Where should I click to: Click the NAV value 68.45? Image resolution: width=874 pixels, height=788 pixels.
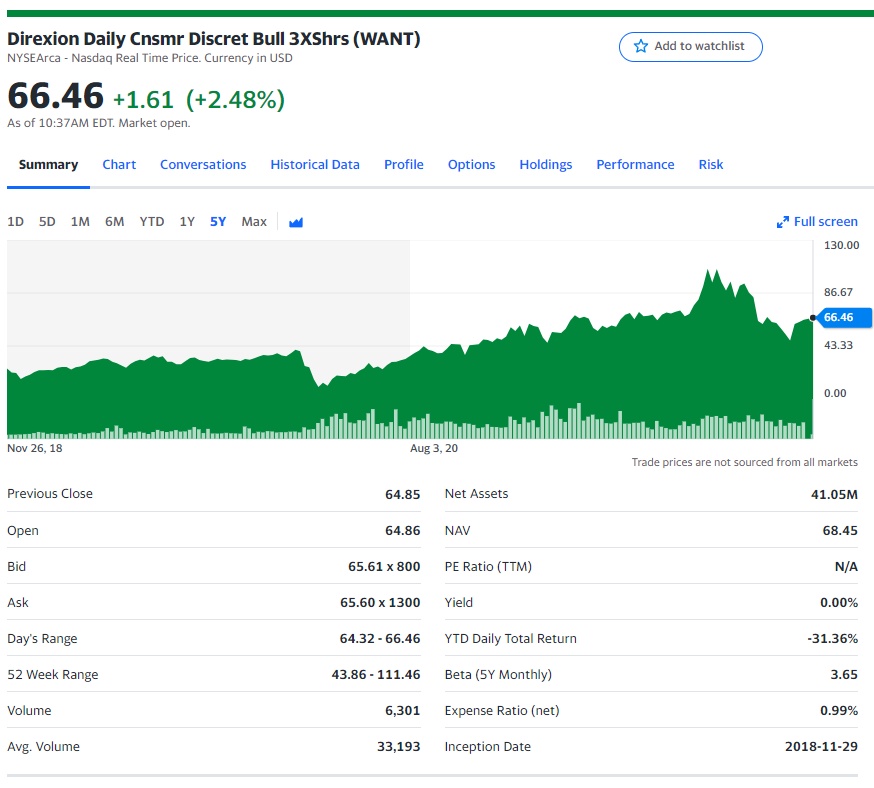(840, 531)
